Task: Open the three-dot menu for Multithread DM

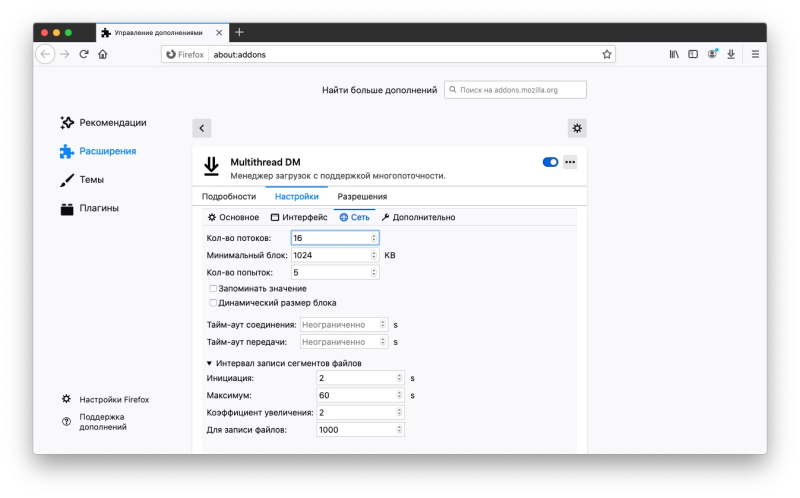Action: tap(570, 162)
